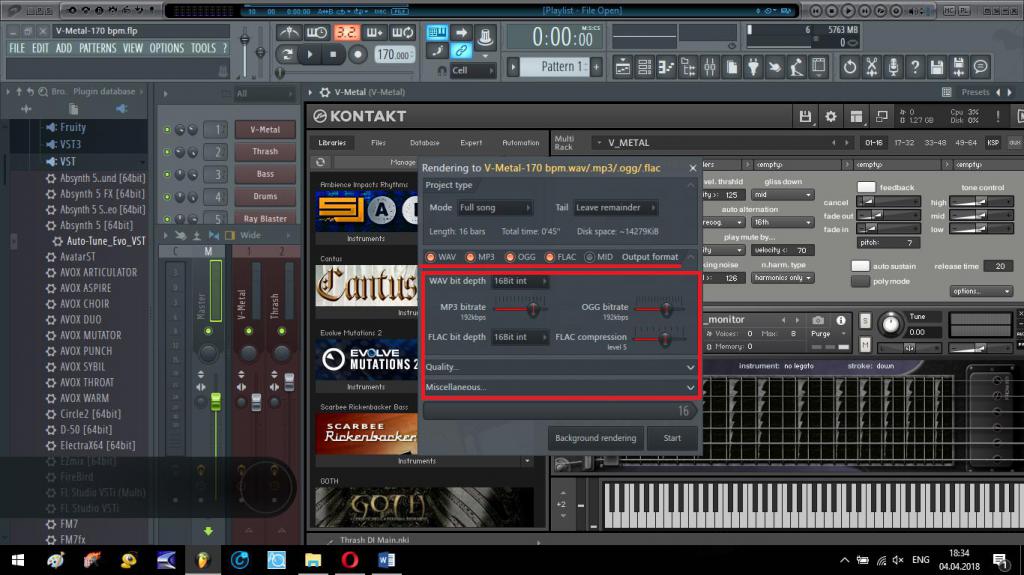Click the scissors cut tool icon
The width and height of the screenshot is (1024, 575).
coord(871,67)
